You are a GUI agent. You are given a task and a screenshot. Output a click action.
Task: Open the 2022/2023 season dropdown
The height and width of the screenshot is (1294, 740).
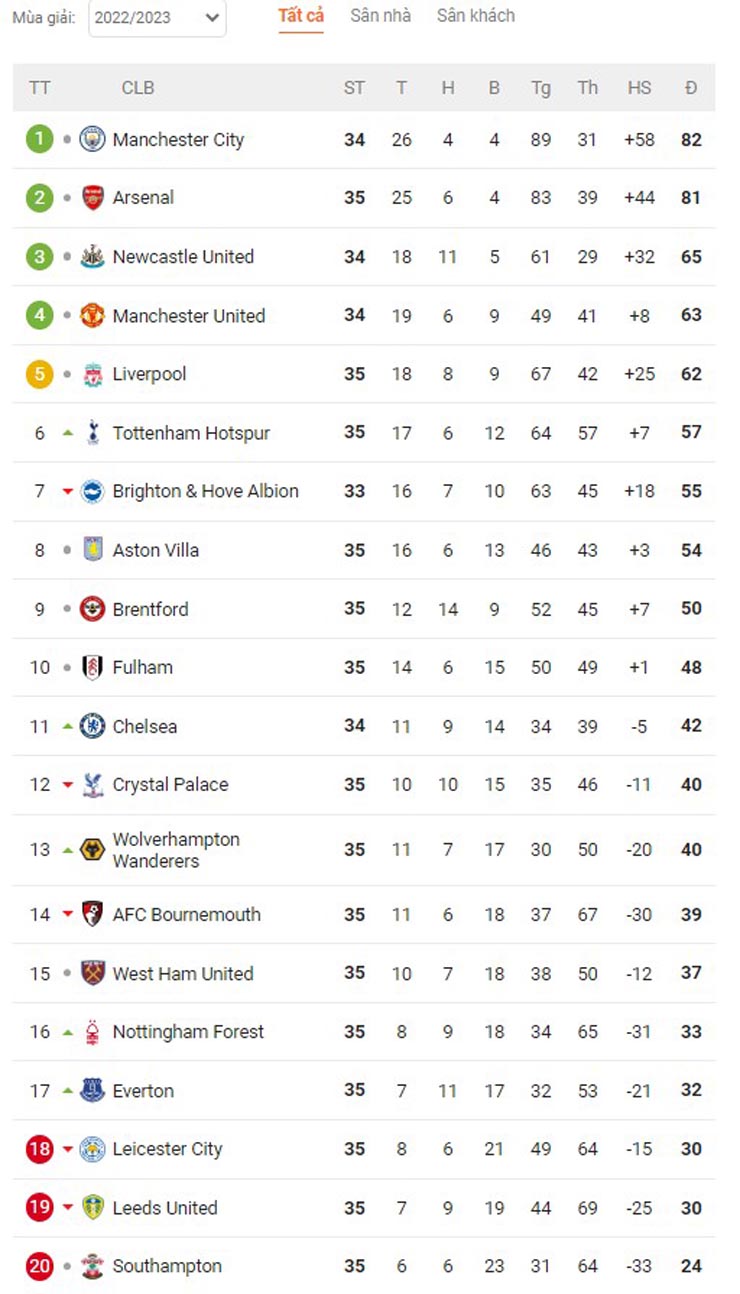[157, 18]
